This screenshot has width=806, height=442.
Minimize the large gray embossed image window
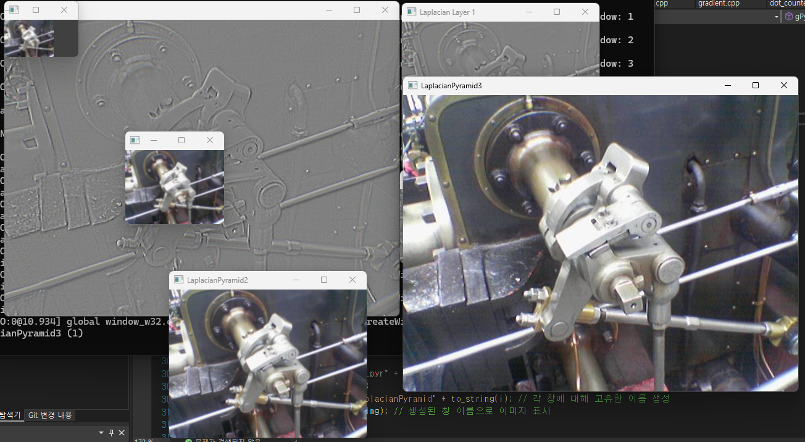click(329, 10)
